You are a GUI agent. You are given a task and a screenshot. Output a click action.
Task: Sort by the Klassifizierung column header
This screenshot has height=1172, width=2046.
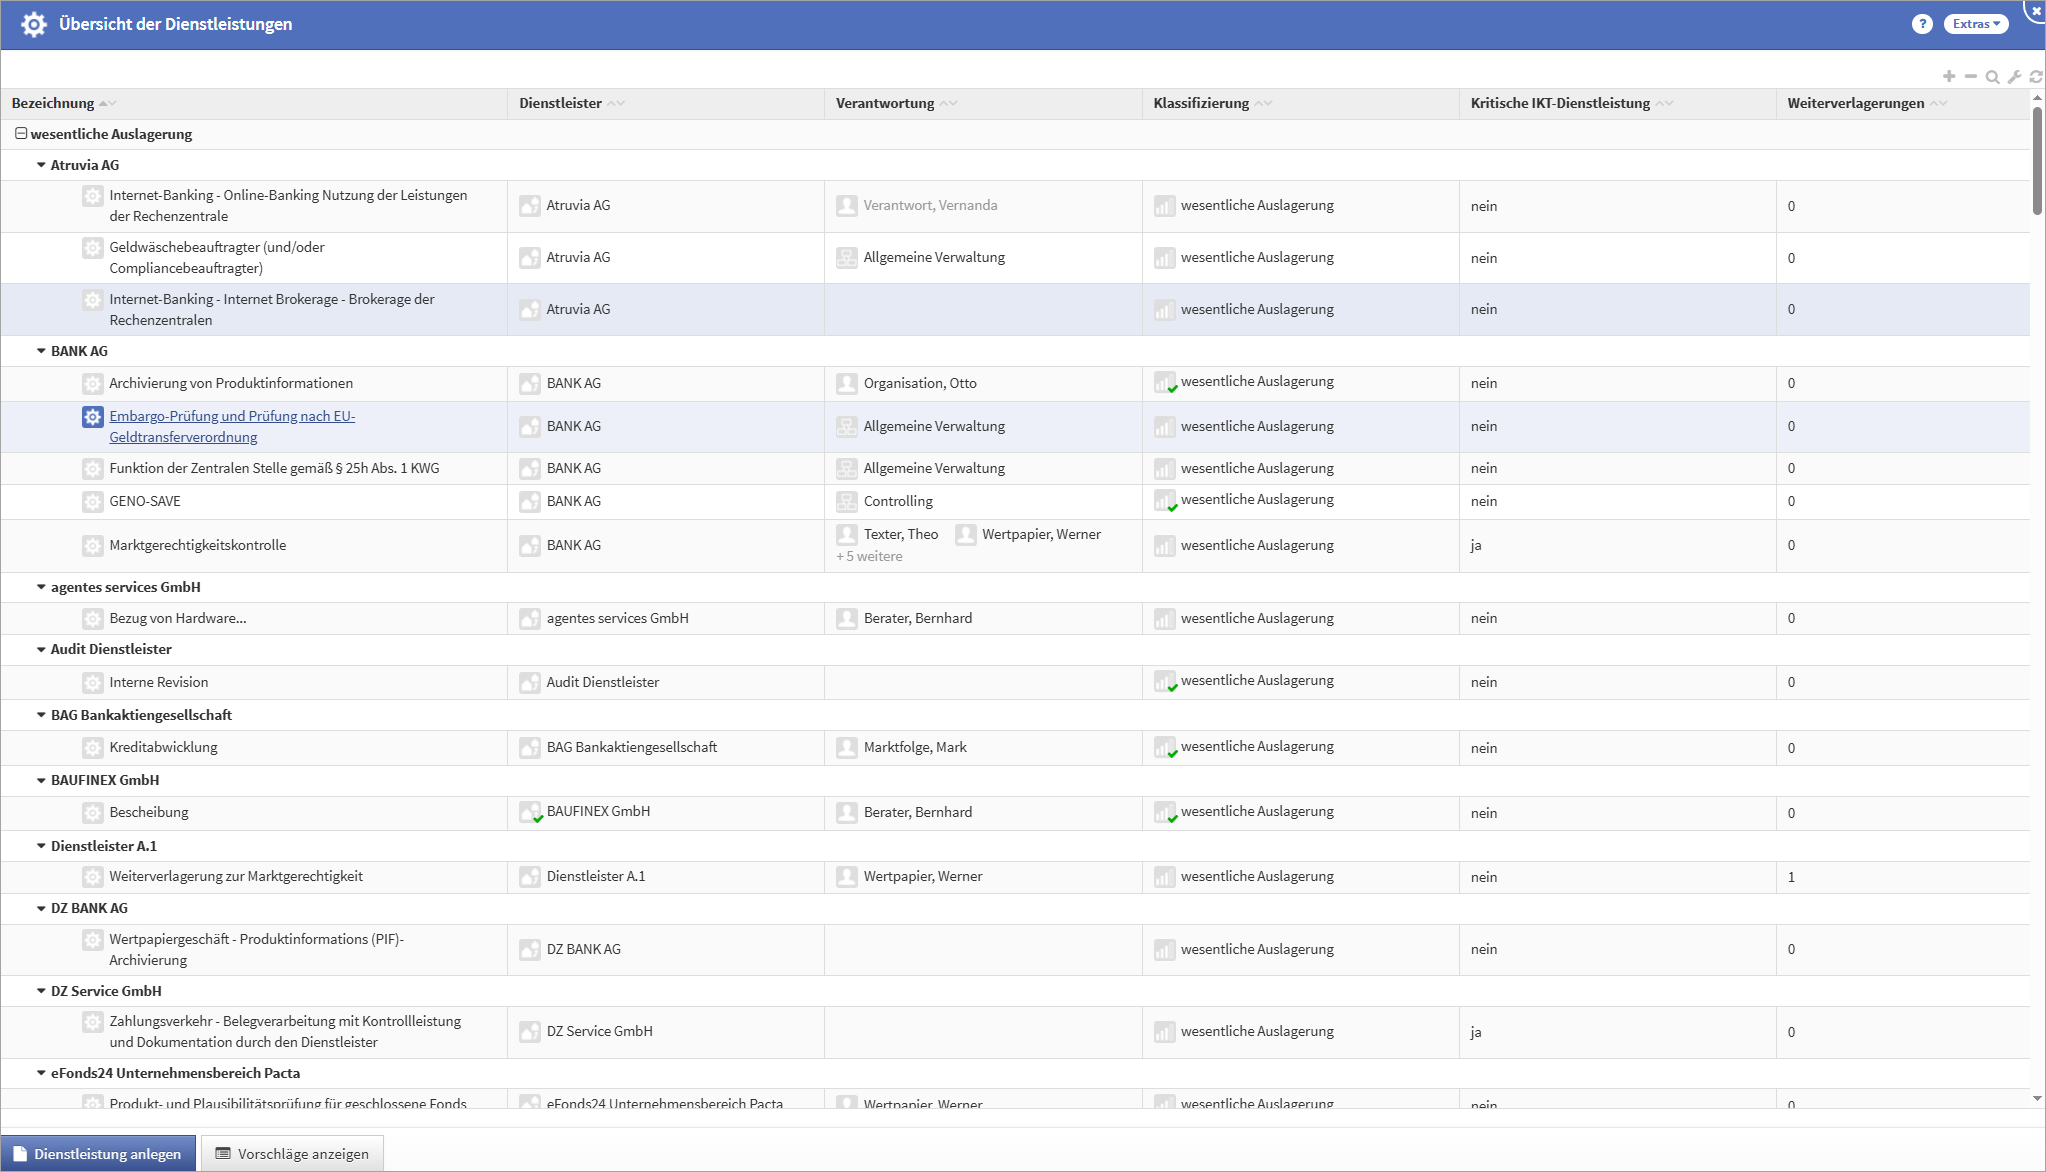pyautogui.click(x=1200, y=103)
